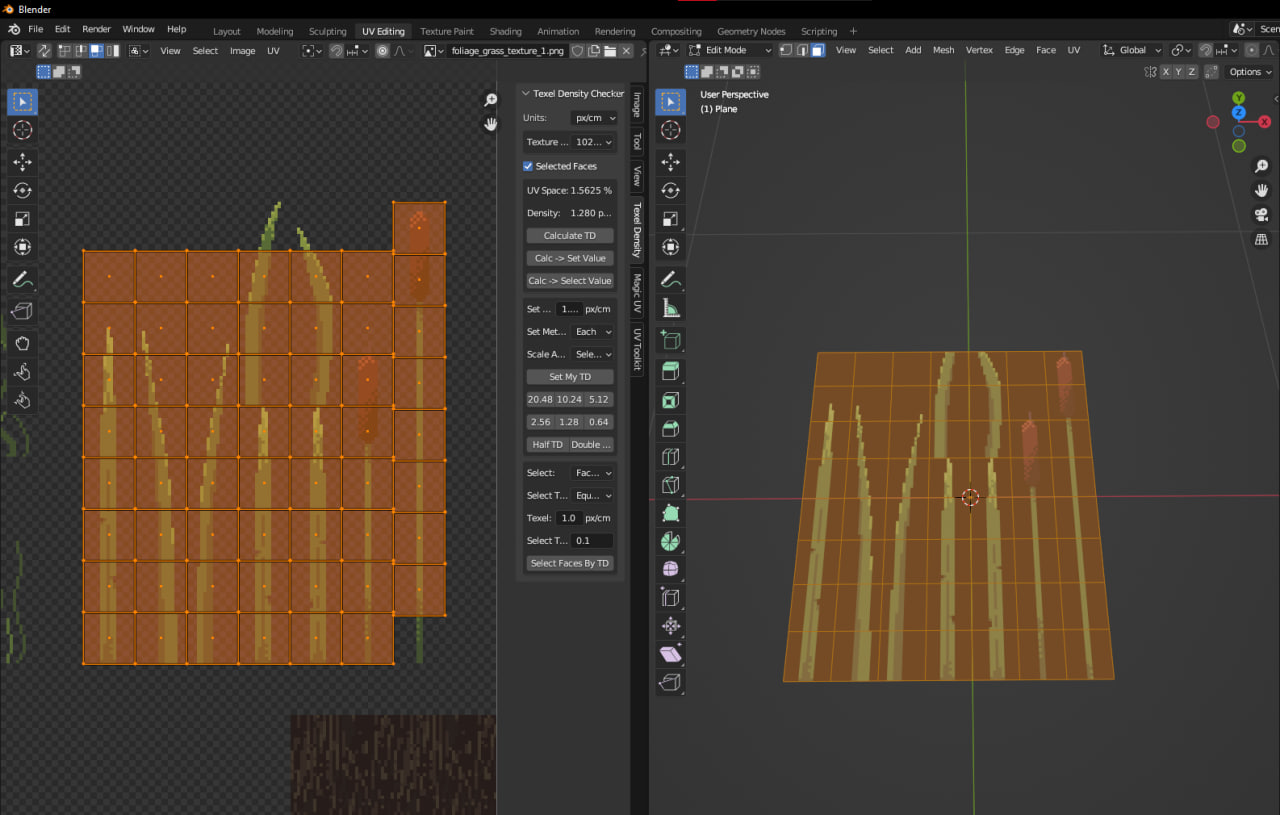The image size is (1280, 815).
Task: Click the Texel value field showing 1.0
Action: 568,518
